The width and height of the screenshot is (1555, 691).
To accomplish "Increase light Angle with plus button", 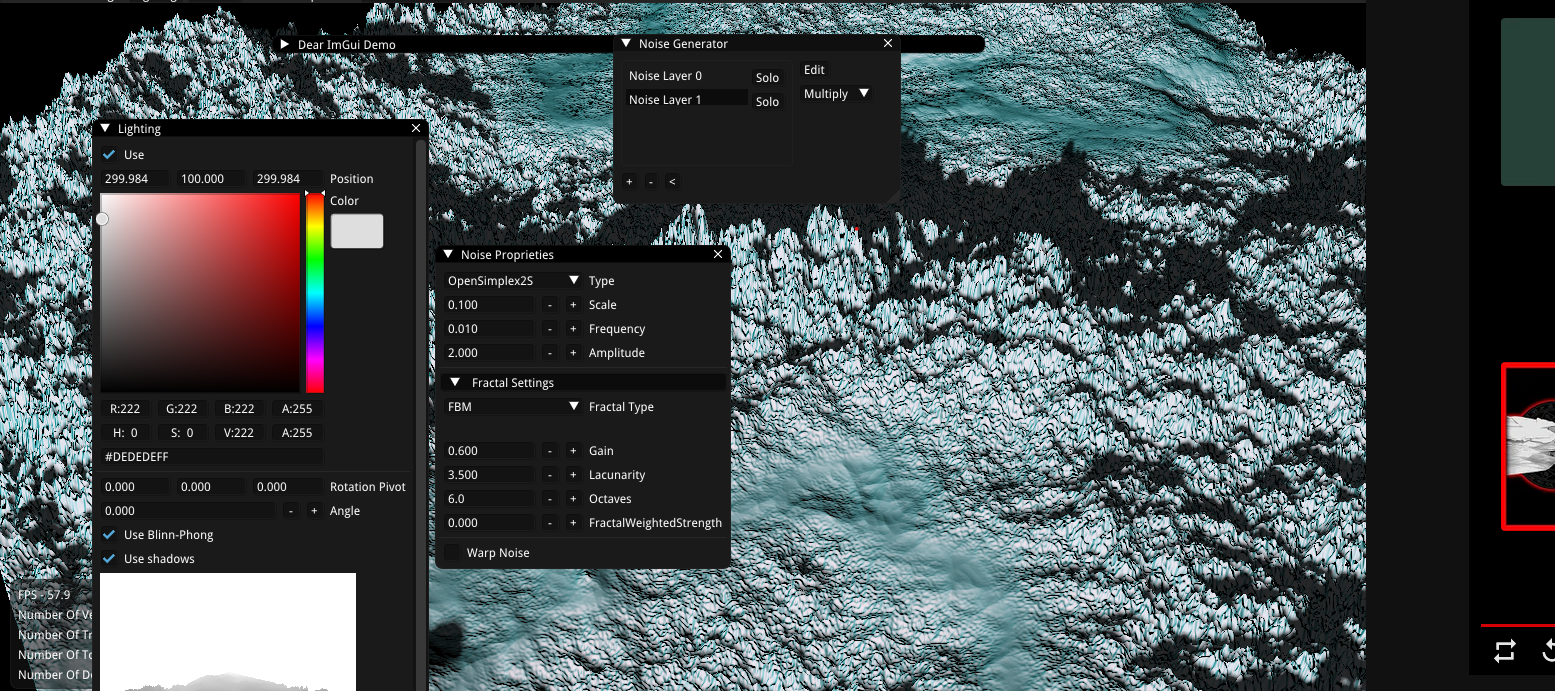I will point(313,511).
